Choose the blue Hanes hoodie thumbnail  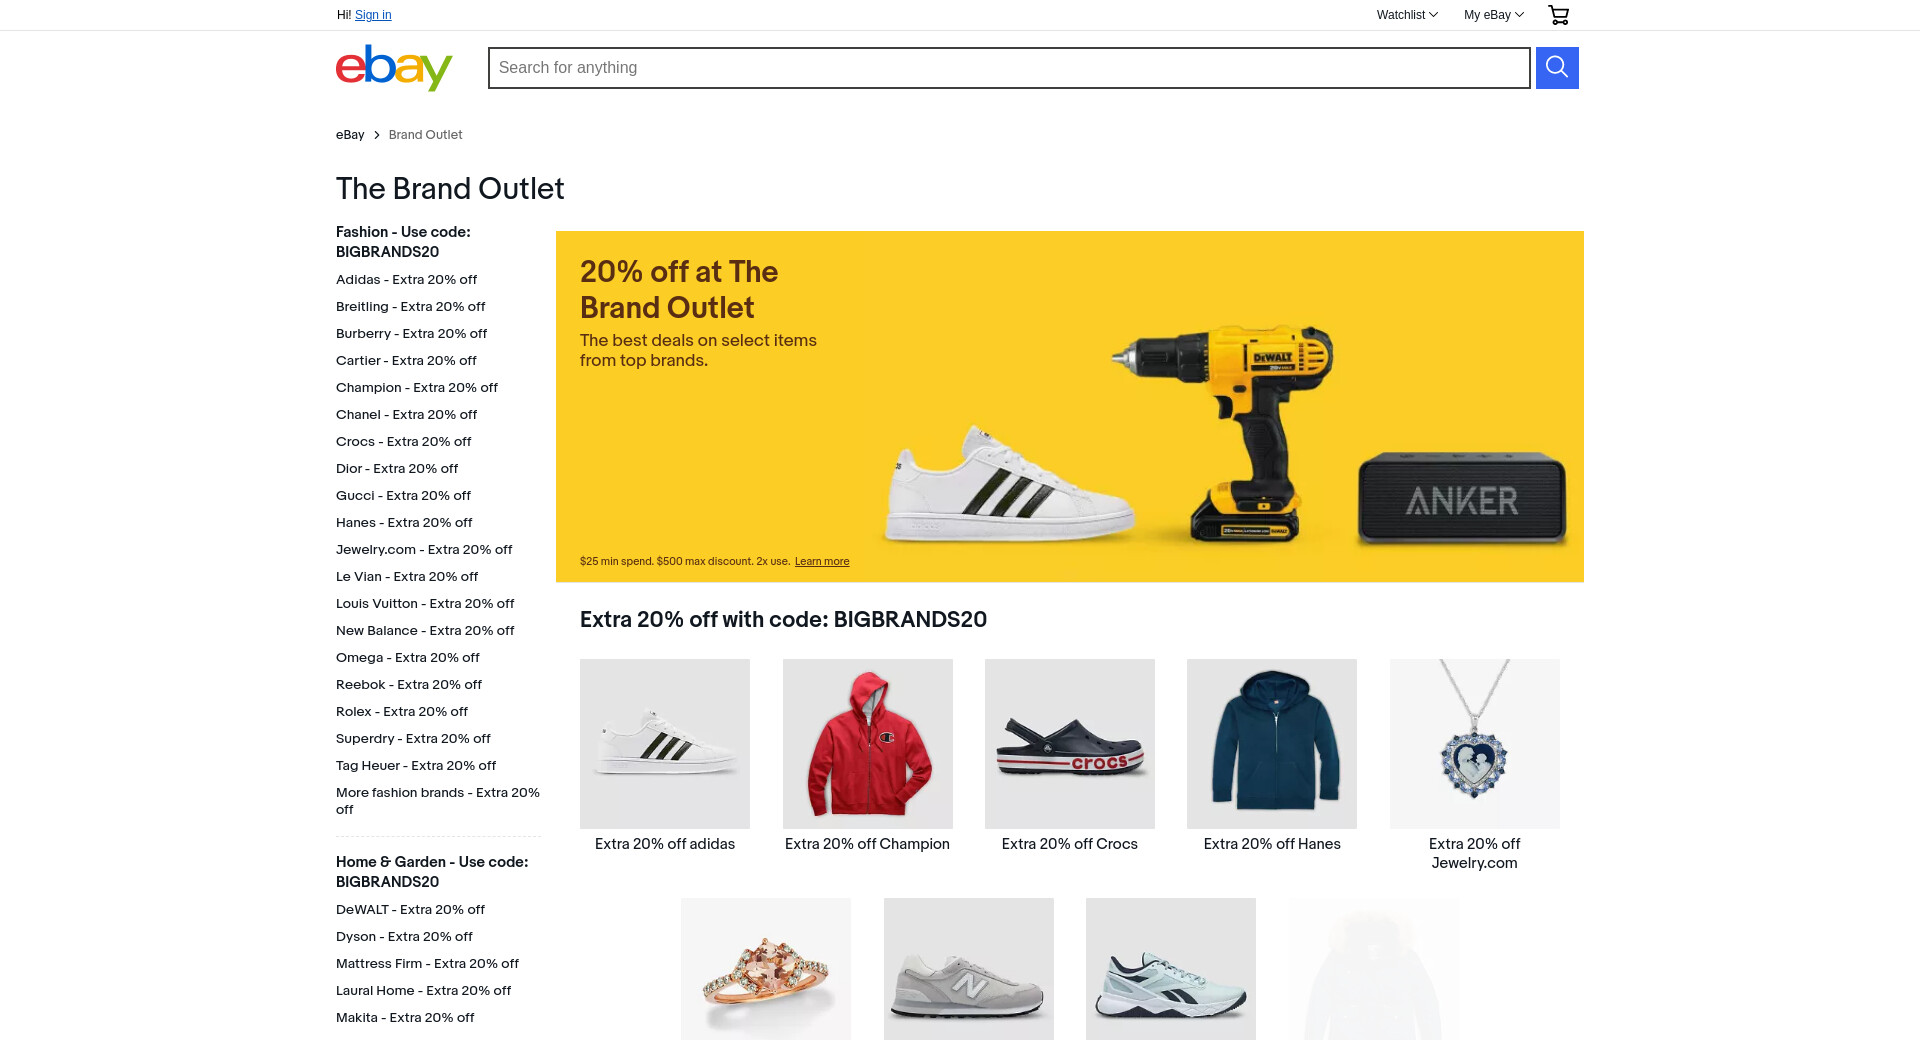click(x=1272, y=744)
